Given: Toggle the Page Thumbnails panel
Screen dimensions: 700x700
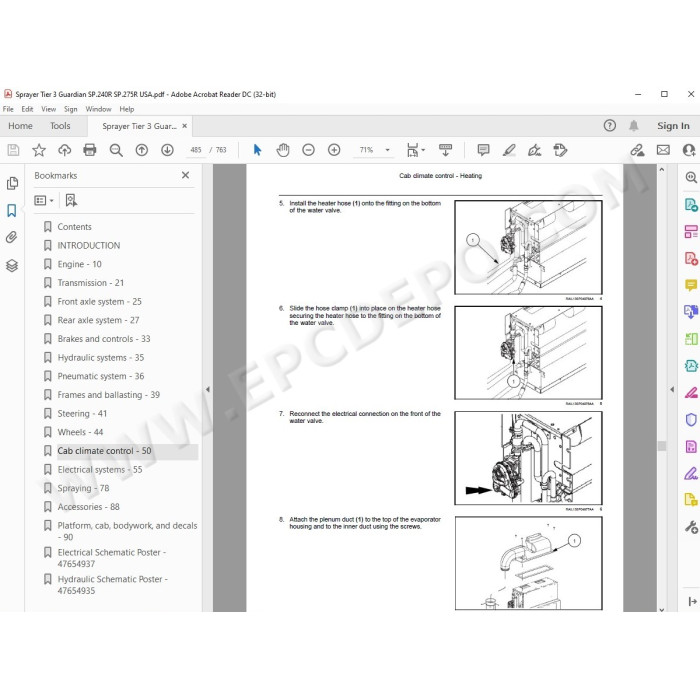Looking at the screenshot, I should (x=12, y=183).
